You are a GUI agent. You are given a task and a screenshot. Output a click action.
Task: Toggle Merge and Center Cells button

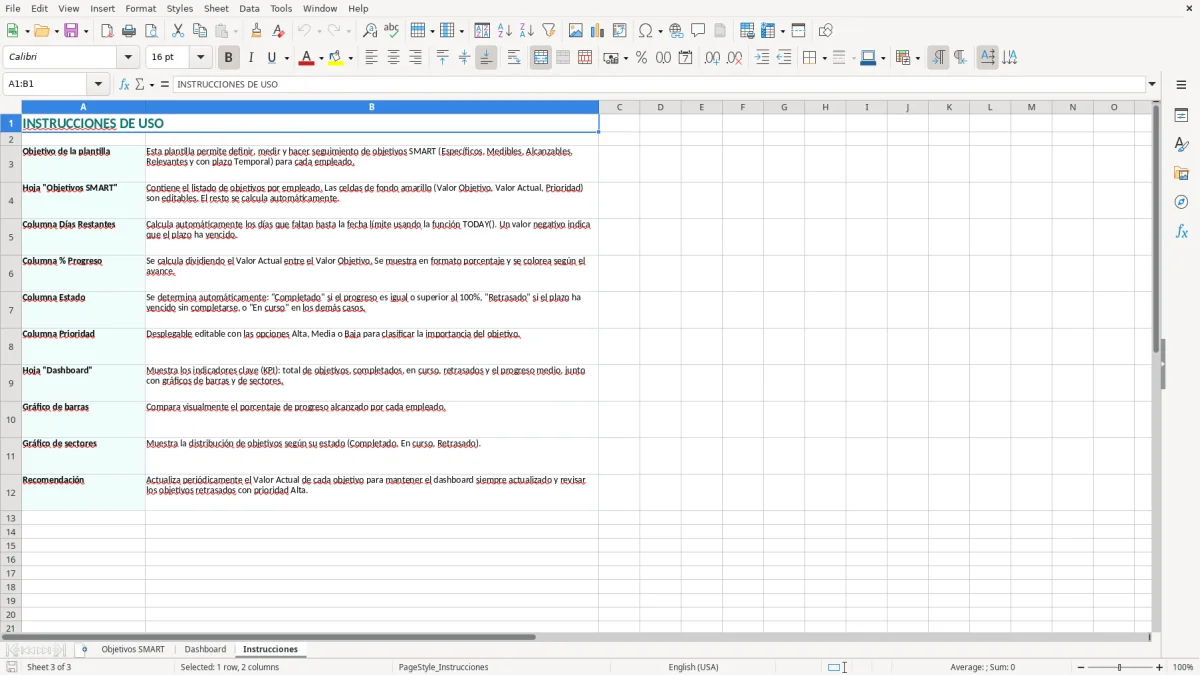[x=541, y=58]
